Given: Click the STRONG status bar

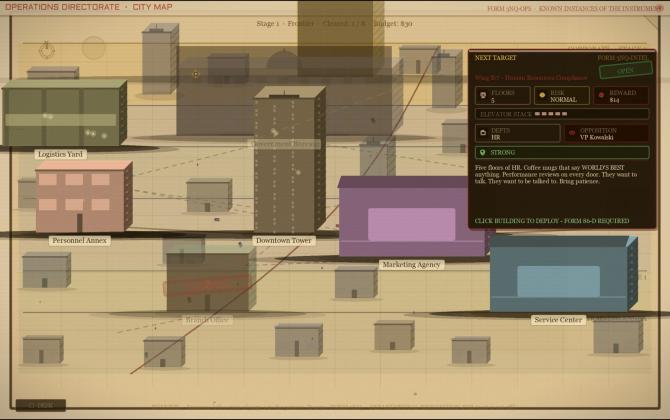Looking at the screenshot, I should [x=562, y=153].
